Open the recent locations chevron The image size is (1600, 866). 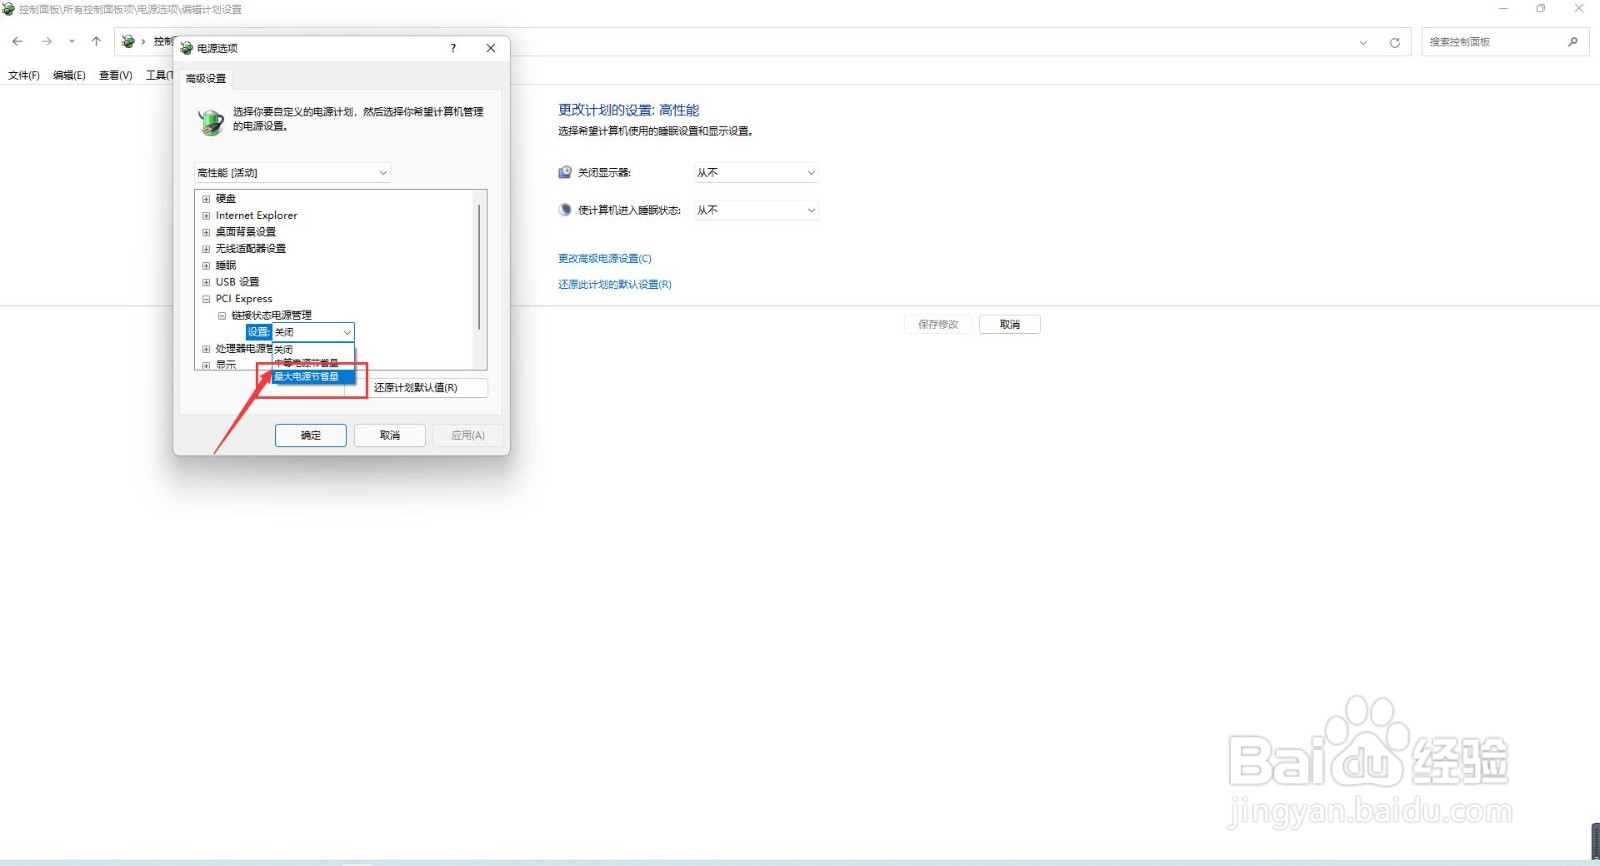pyautogui.click(x=72, y=41)
